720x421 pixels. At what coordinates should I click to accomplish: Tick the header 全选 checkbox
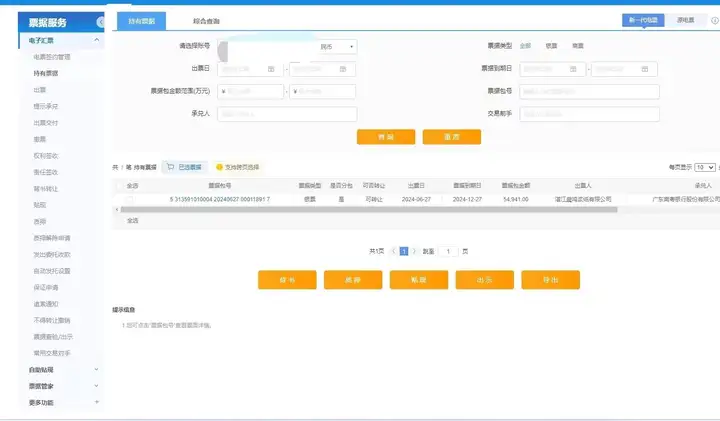point(120,185)
